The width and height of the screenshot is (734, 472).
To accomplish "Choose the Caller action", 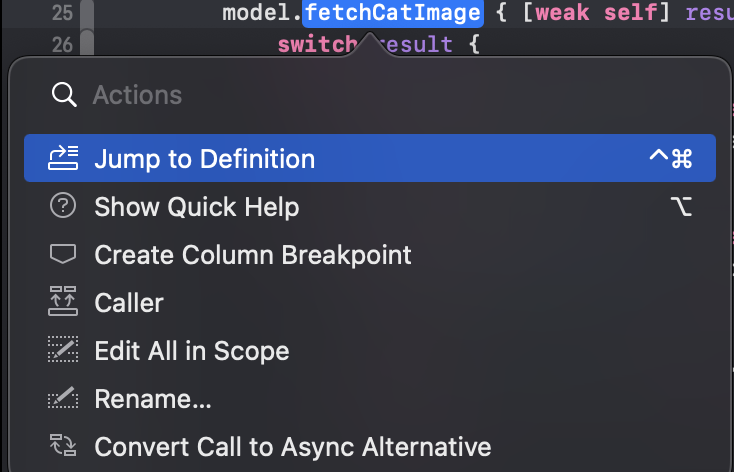I will (x=370, y=302).
